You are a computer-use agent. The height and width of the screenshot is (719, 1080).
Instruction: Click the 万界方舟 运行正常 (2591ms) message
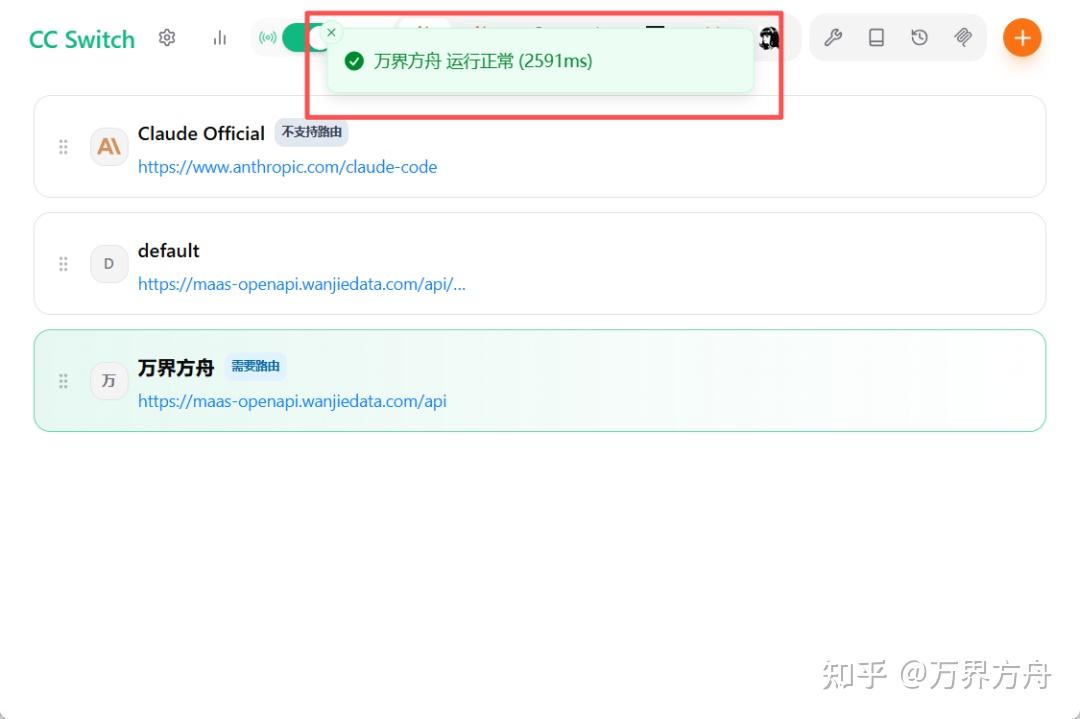483,61
